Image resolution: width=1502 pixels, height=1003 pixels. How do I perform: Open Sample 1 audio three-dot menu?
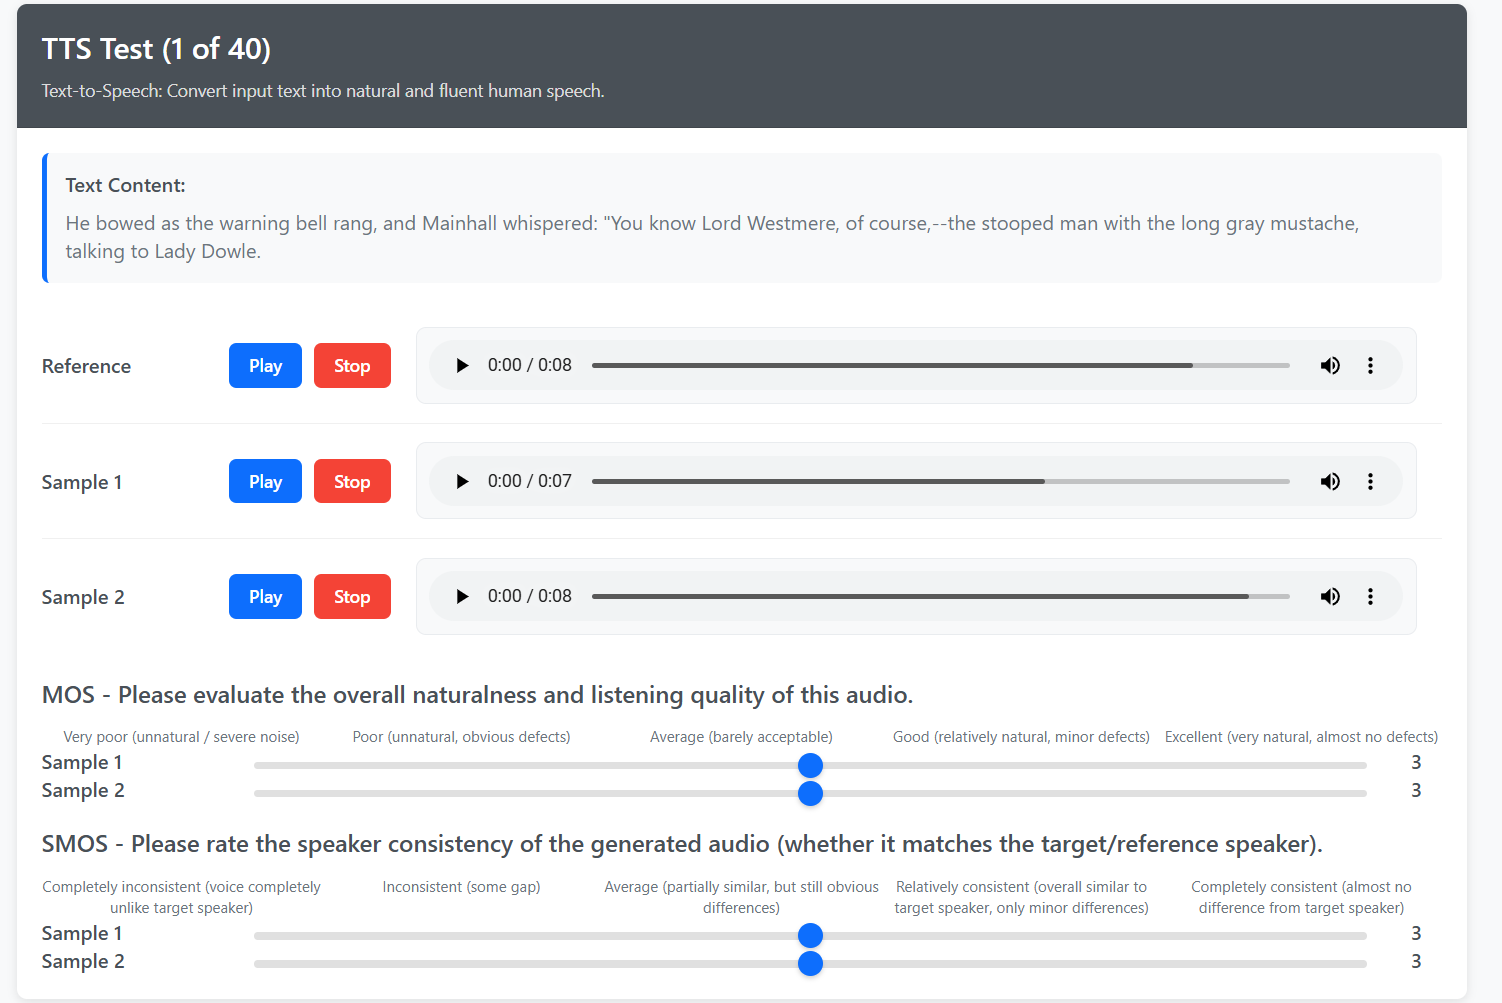(1370, 482)
